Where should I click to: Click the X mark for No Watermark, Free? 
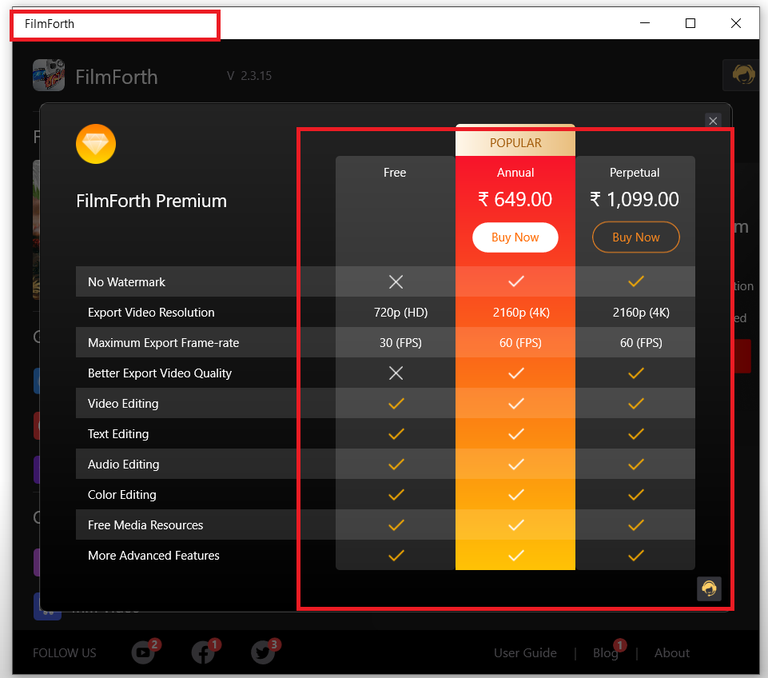coord(396,282)
